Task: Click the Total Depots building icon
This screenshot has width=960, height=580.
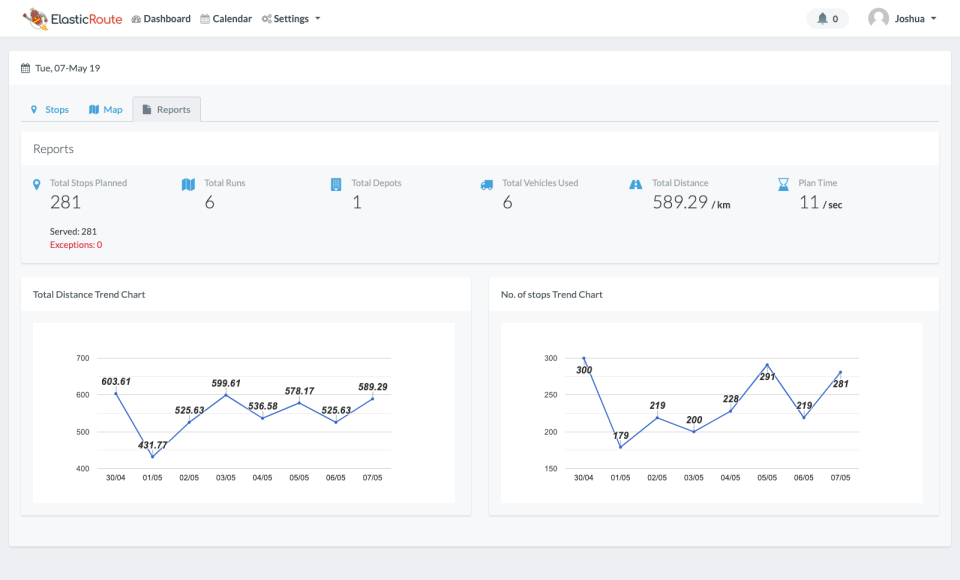Action: click(336, 185)
